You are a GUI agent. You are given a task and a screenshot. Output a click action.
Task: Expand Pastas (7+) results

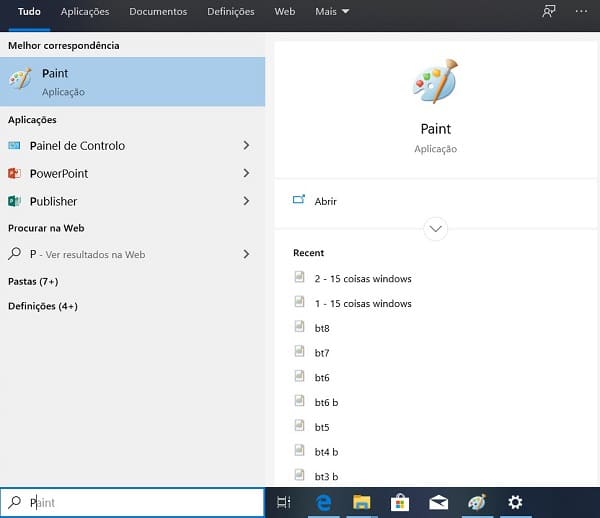(x=33, y=282)
